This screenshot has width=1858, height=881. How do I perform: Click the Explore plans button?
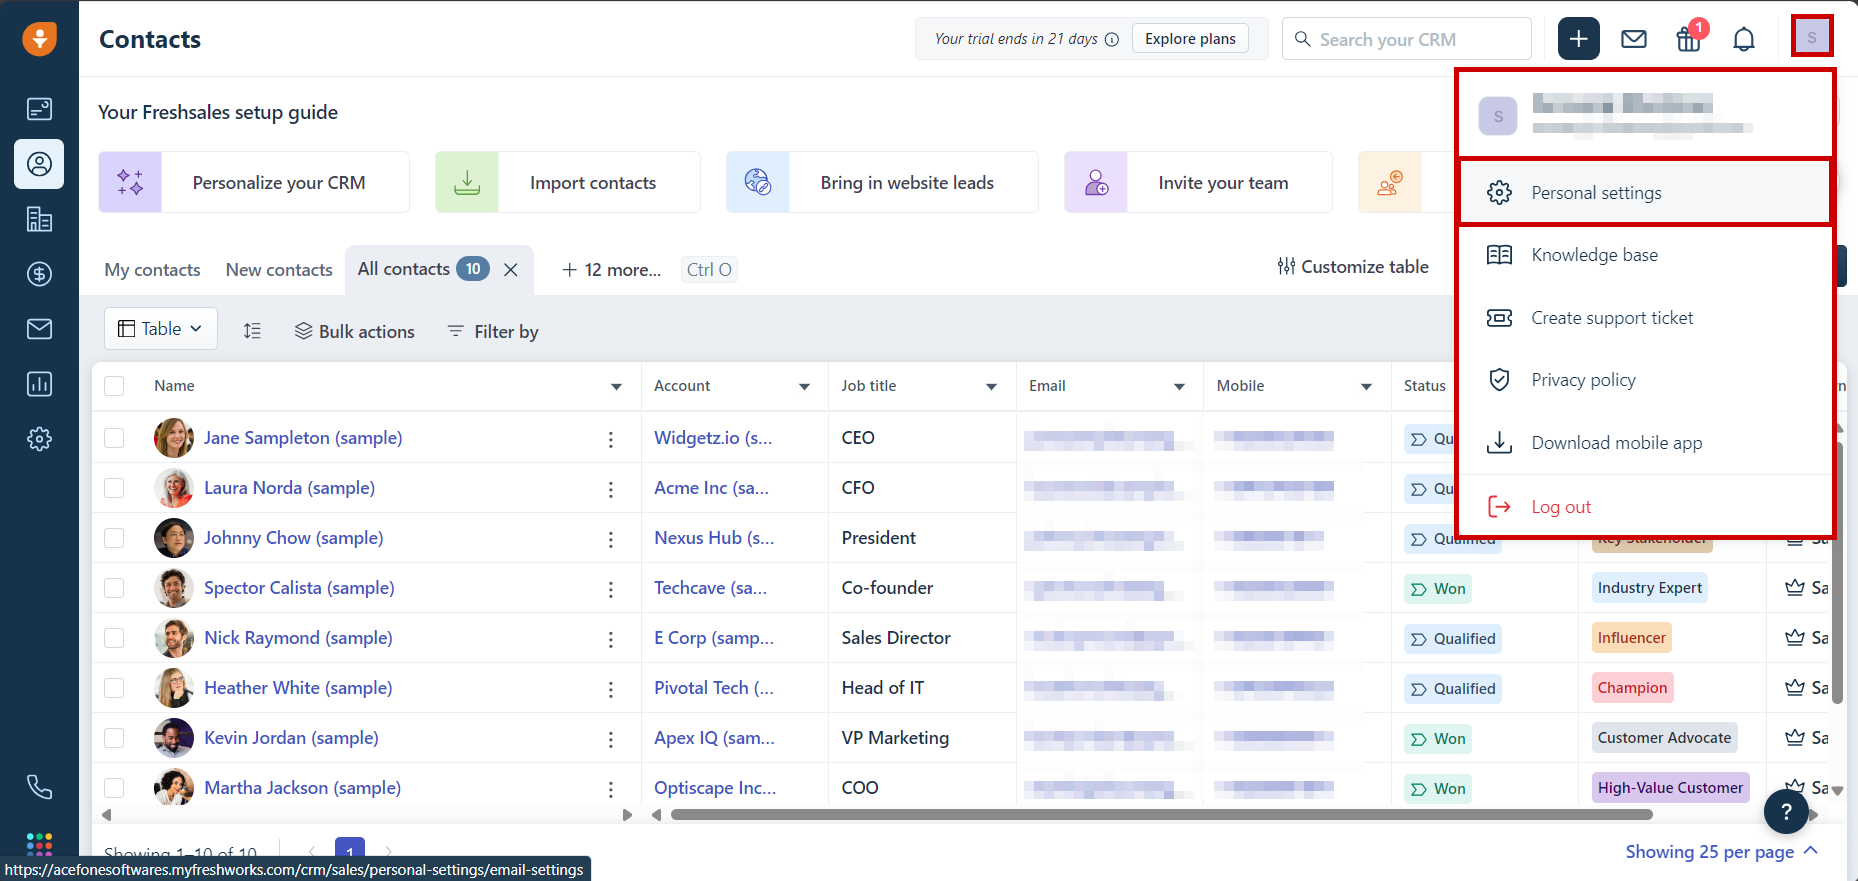[1190, 39]
